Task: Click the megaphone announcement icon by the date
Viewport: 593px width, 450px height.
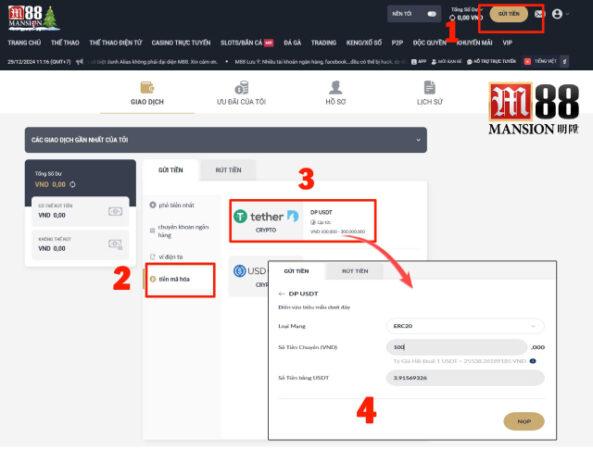Action: [x=79, y=62]
